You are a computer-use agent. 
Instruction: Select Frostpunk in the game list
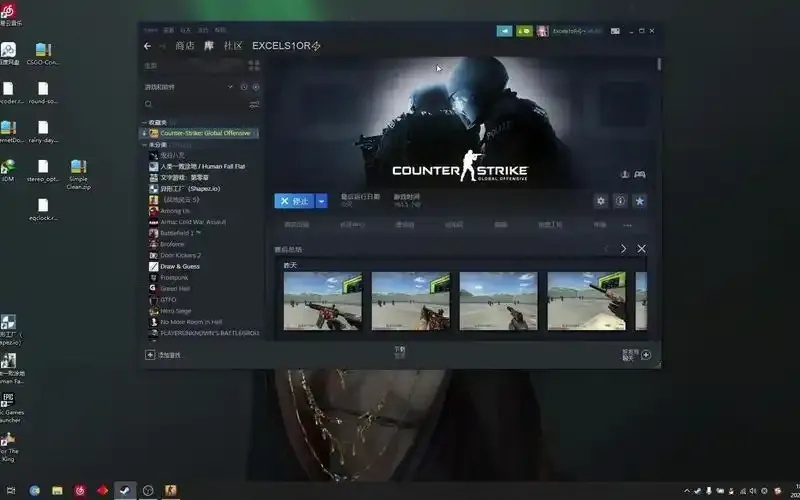(x=173, y=278)
